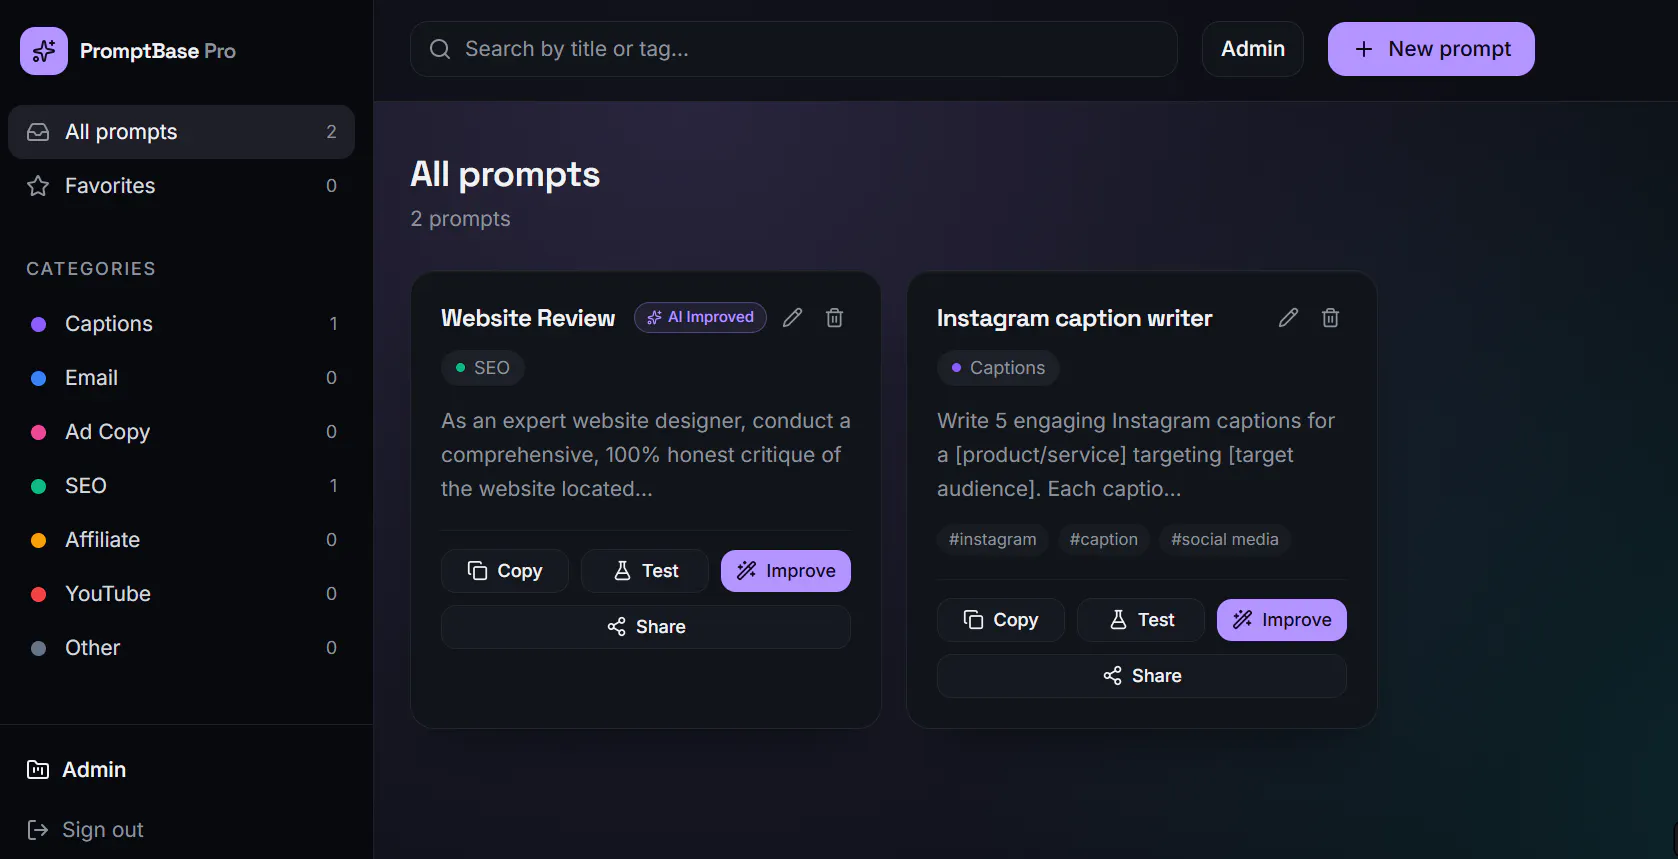1678x859 pixels.
Task: Improve the Instagram caption writer prompt
Action: (x=1282, y=620)
